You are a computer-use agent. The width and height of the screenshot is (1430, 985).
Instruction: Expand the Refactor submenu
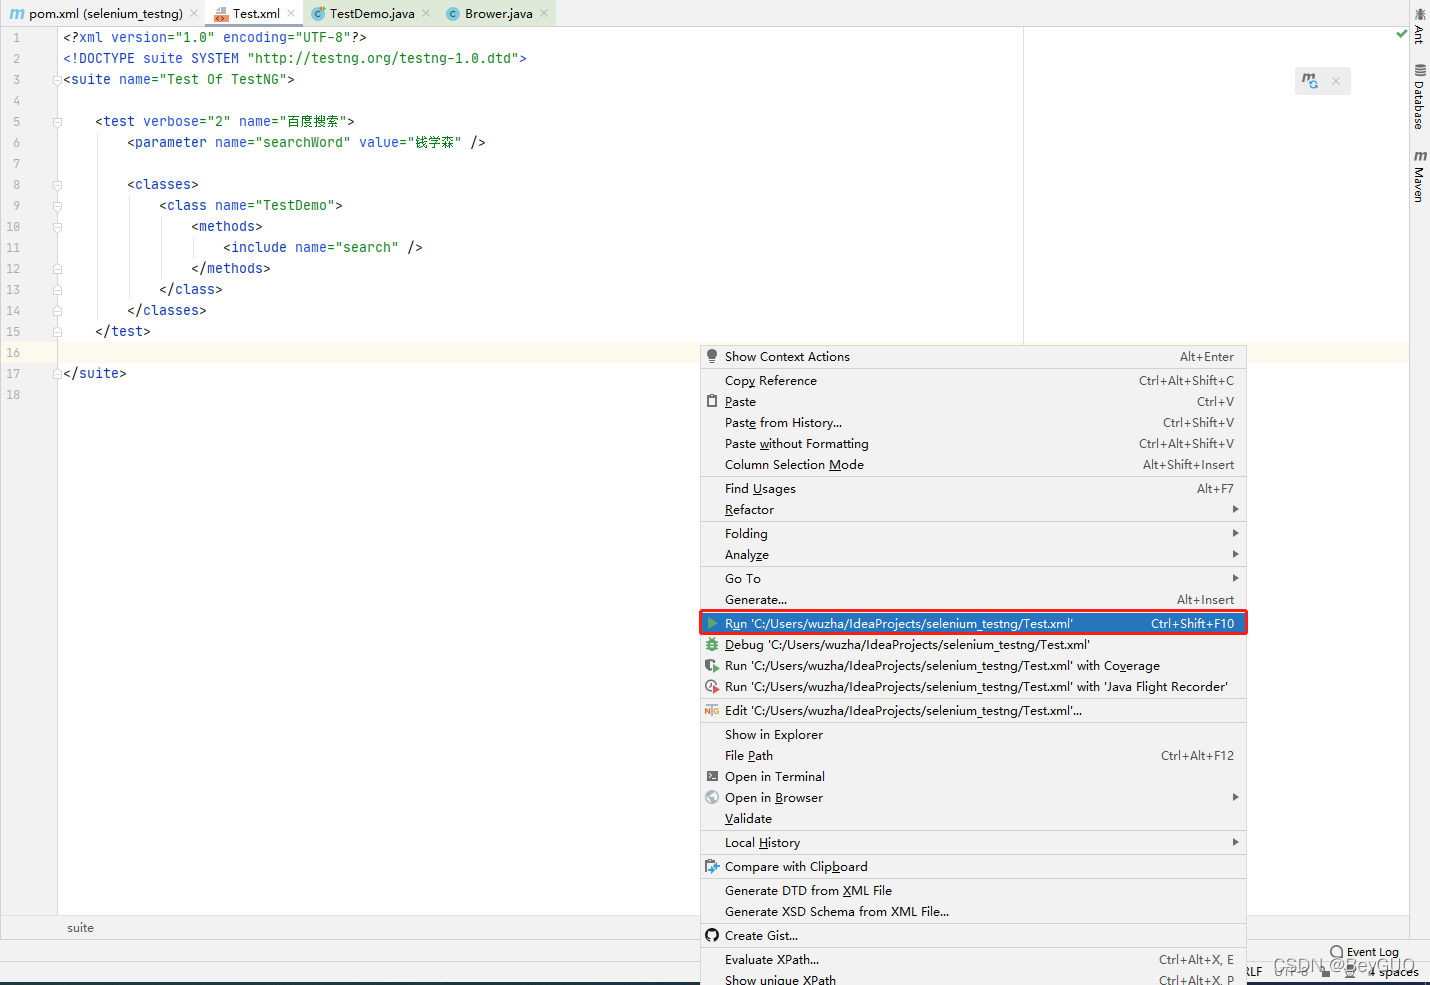973,510
